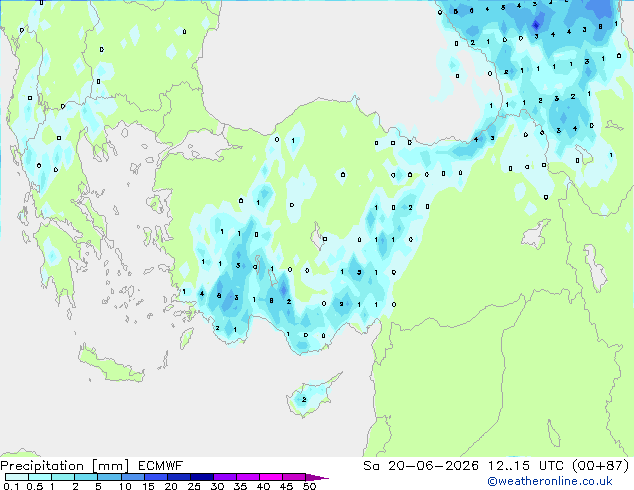
Task: Click the '30' legend scale label
Action: (217, 486)
